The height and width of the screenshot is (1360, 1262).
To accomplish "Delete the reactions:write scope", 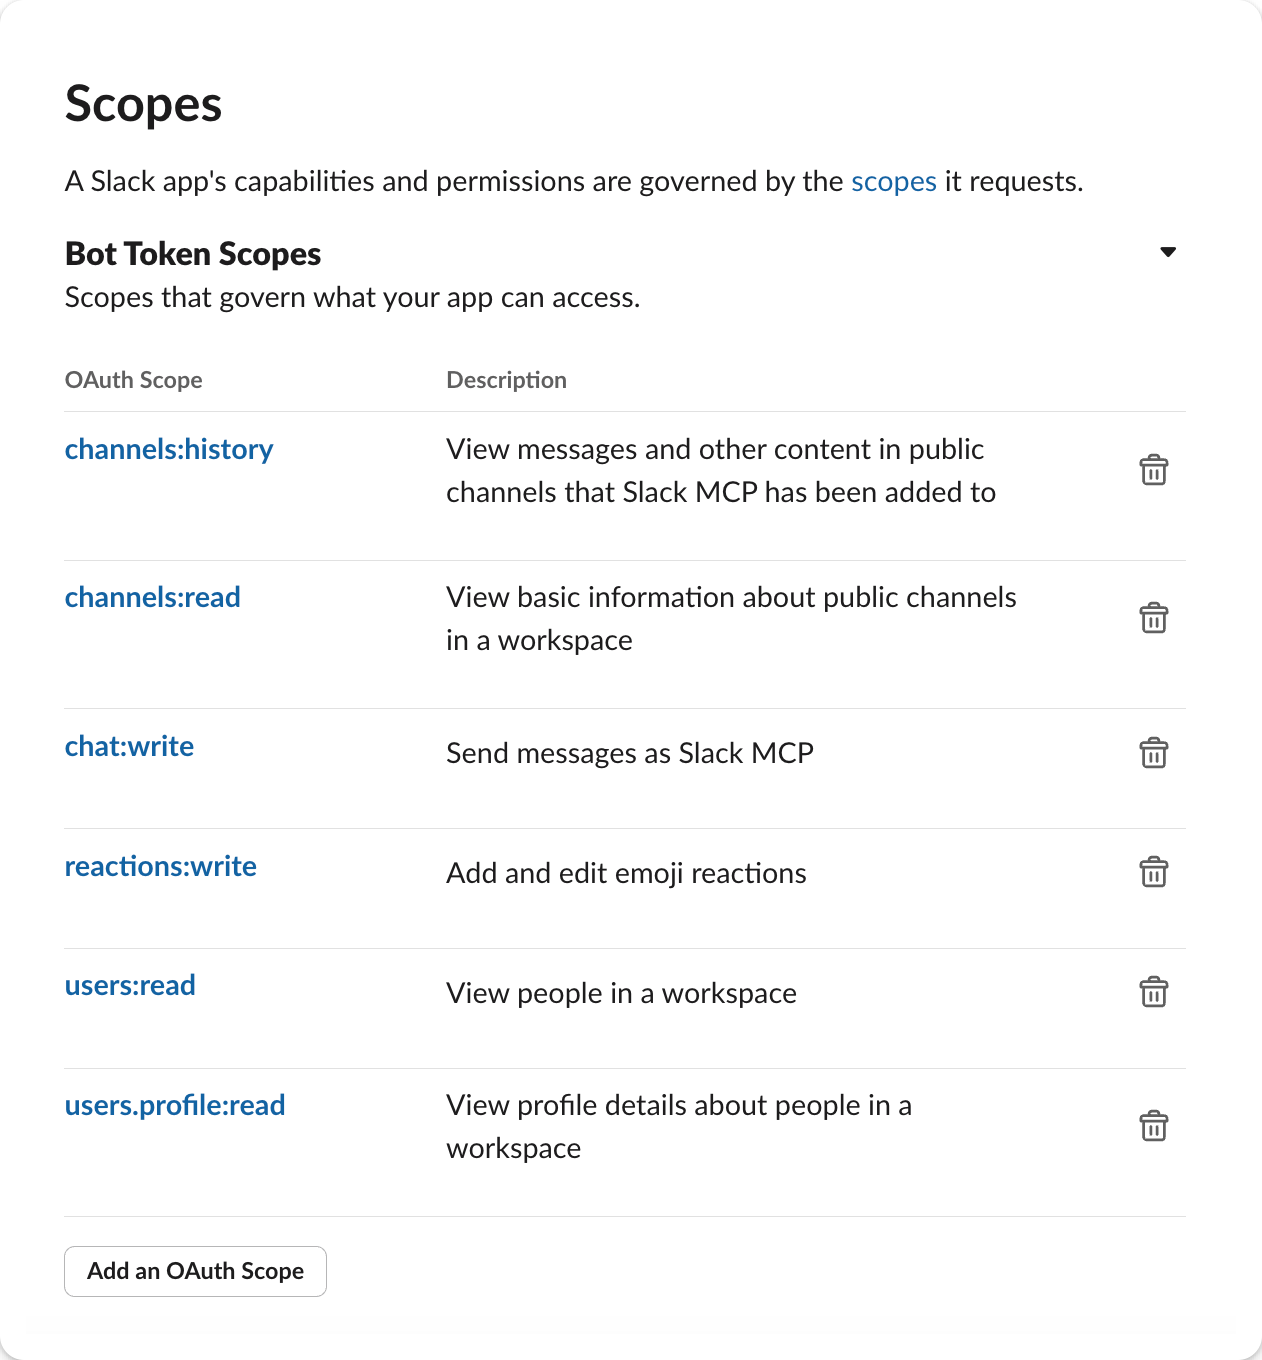I will (1153, 873).
